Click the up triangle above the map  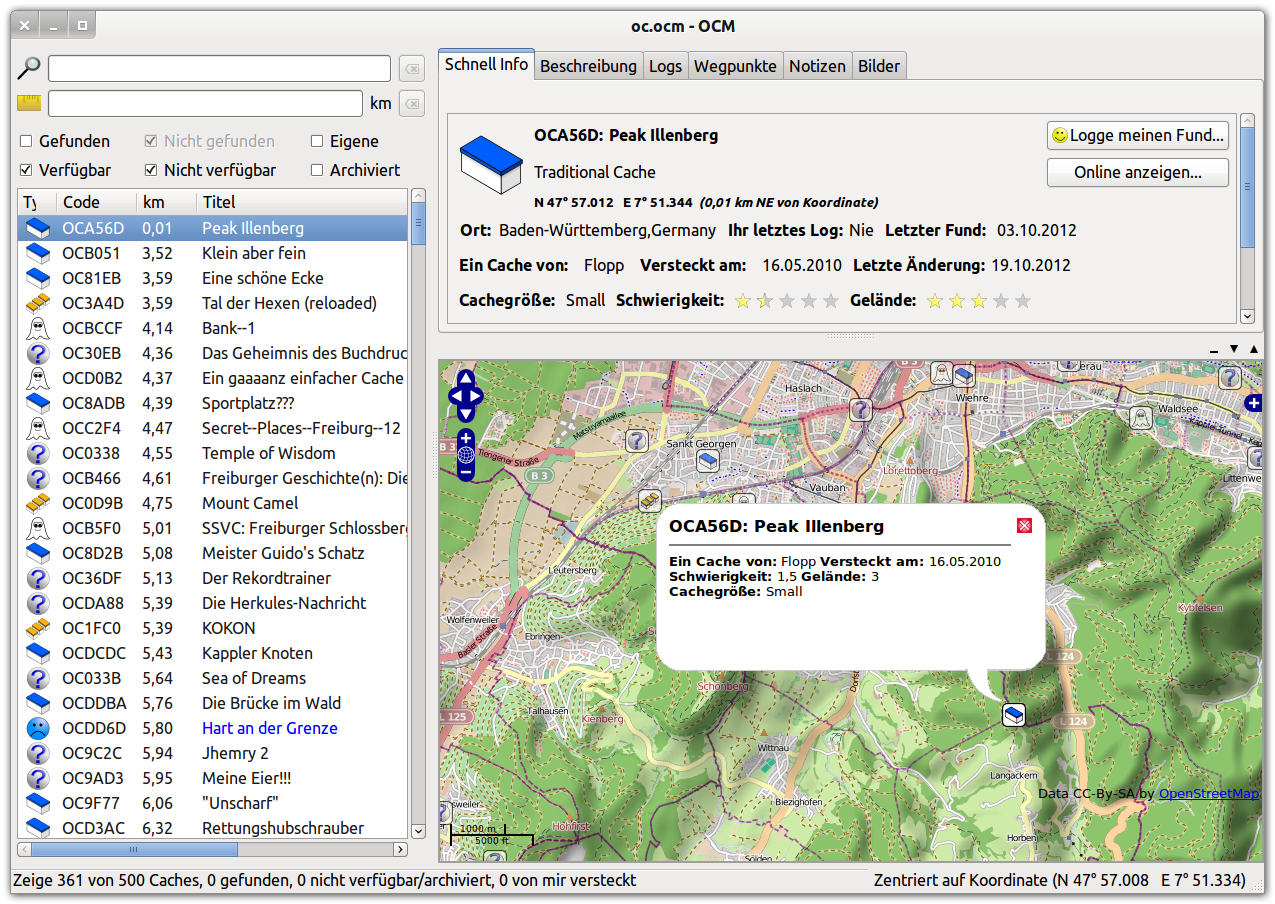1254,349
